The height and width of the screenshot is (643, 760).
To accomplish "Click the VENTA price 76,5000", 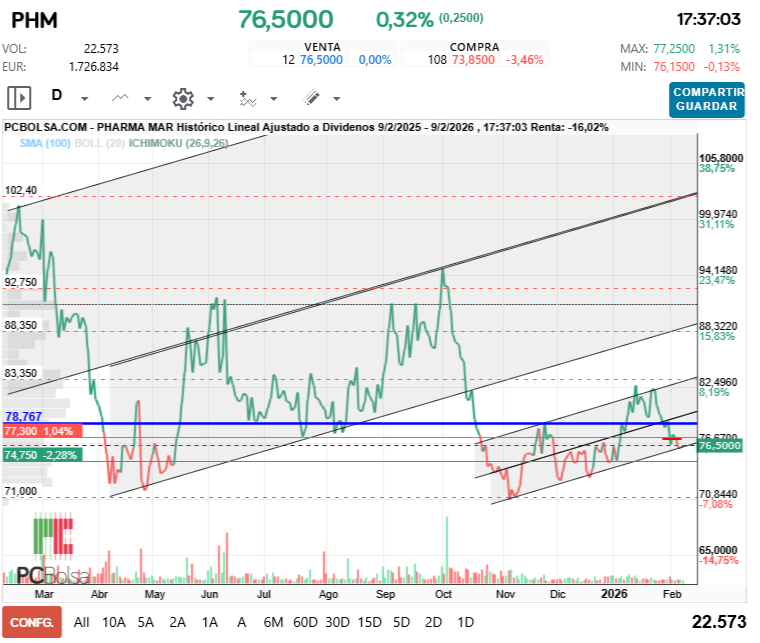I will (321, 60).
